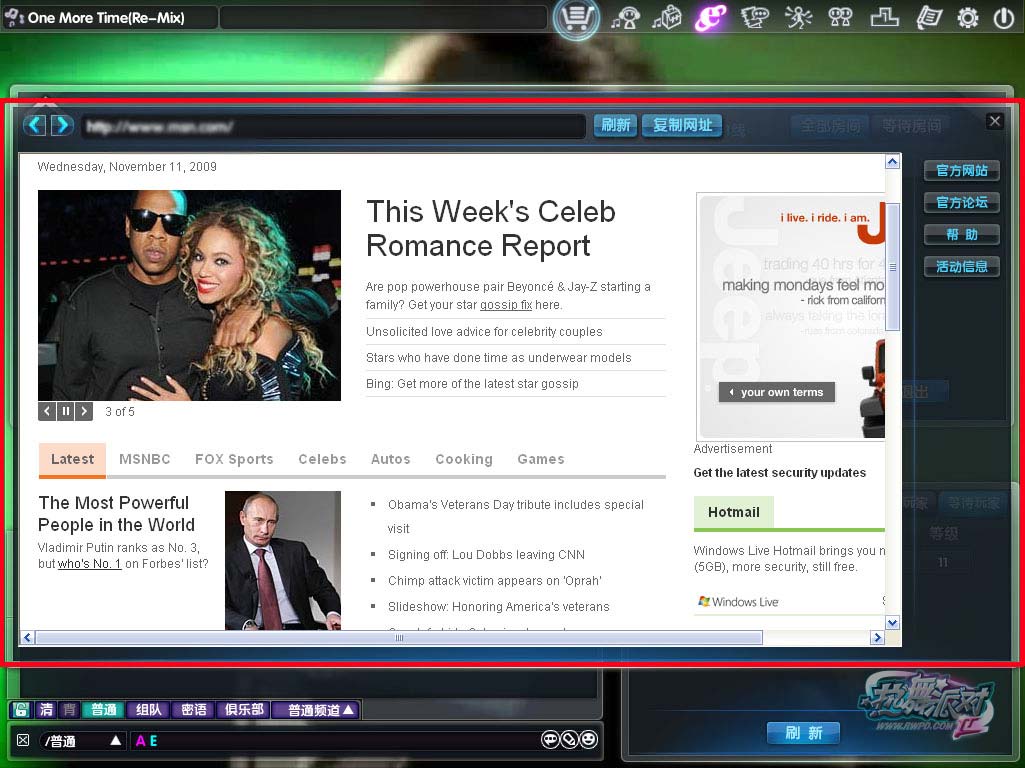Viewport: 1025px width, 768px height.
Task: Open 'Signing off: Lou Dobbs leaving CNN'
Action: click(486, 554)
